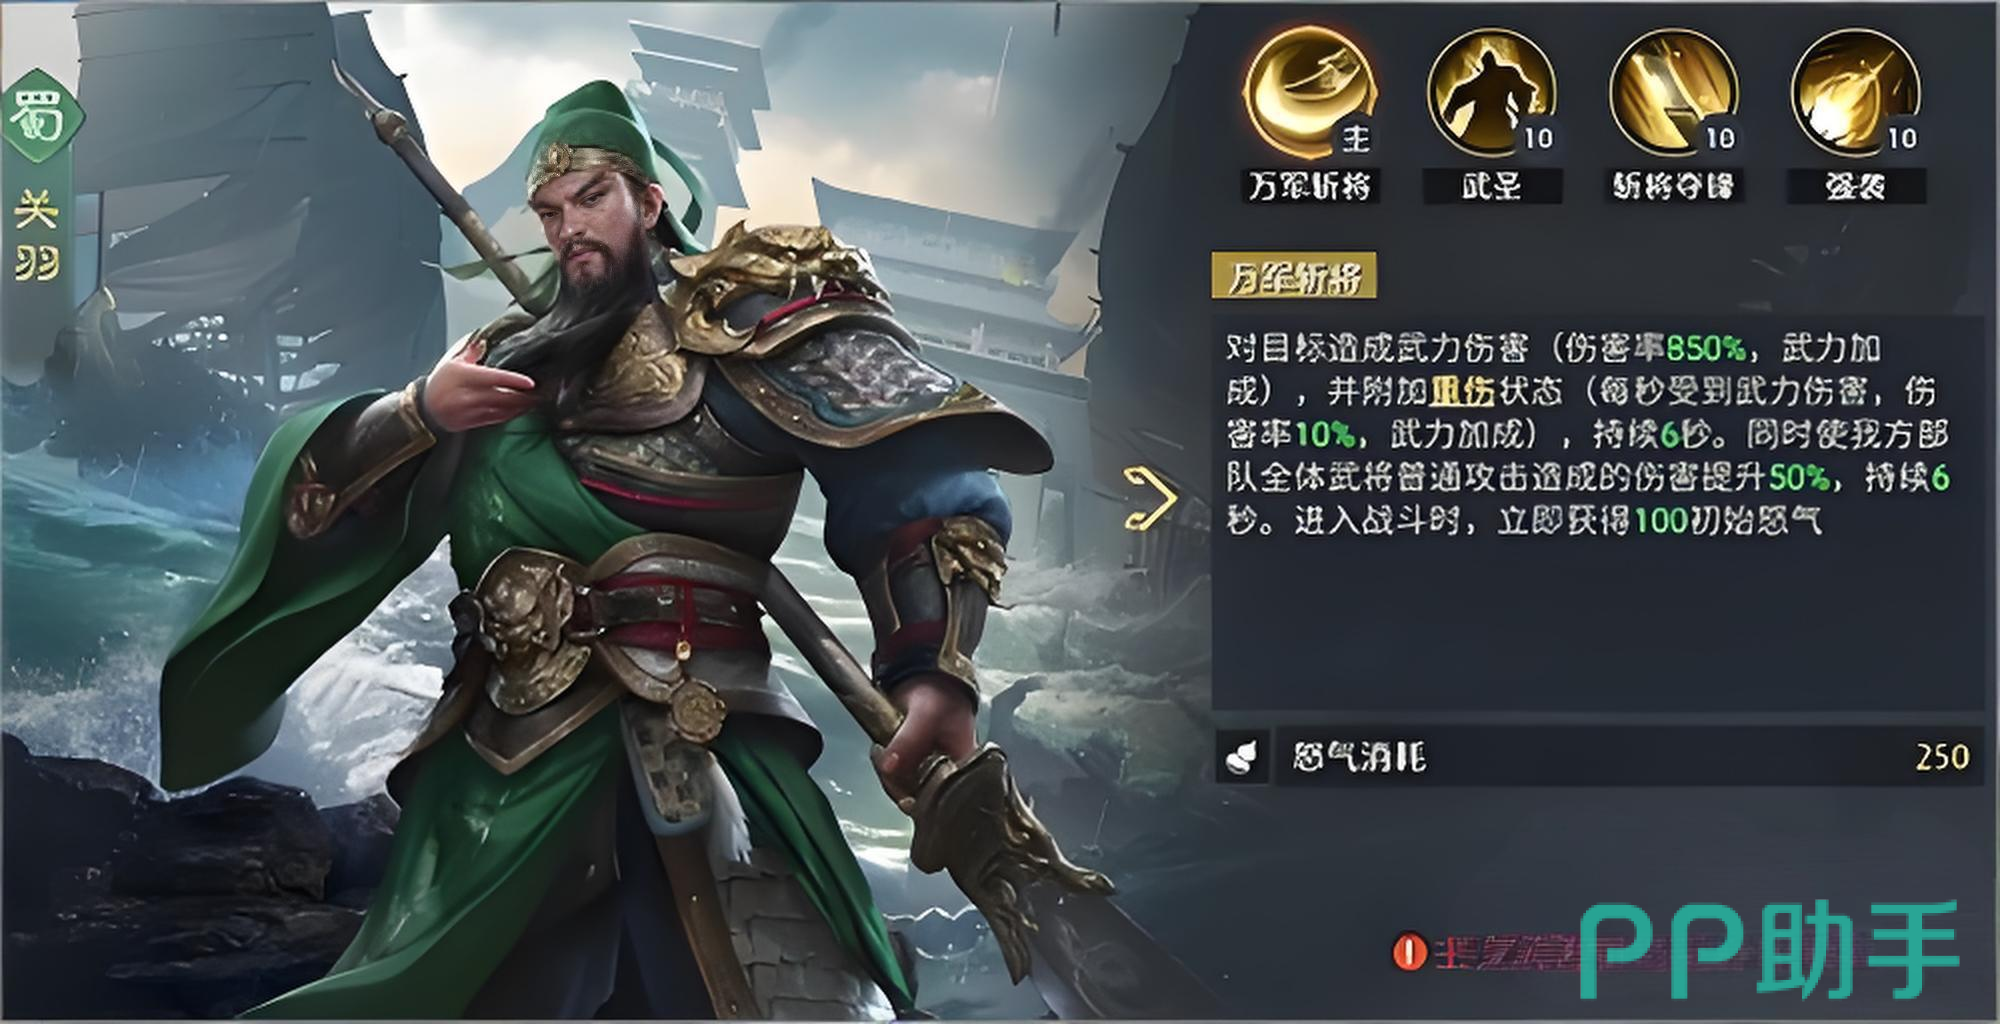Click the gold 万军斩将 skill title tag
This screenshot has width=2000, height=1024.
1294,275
